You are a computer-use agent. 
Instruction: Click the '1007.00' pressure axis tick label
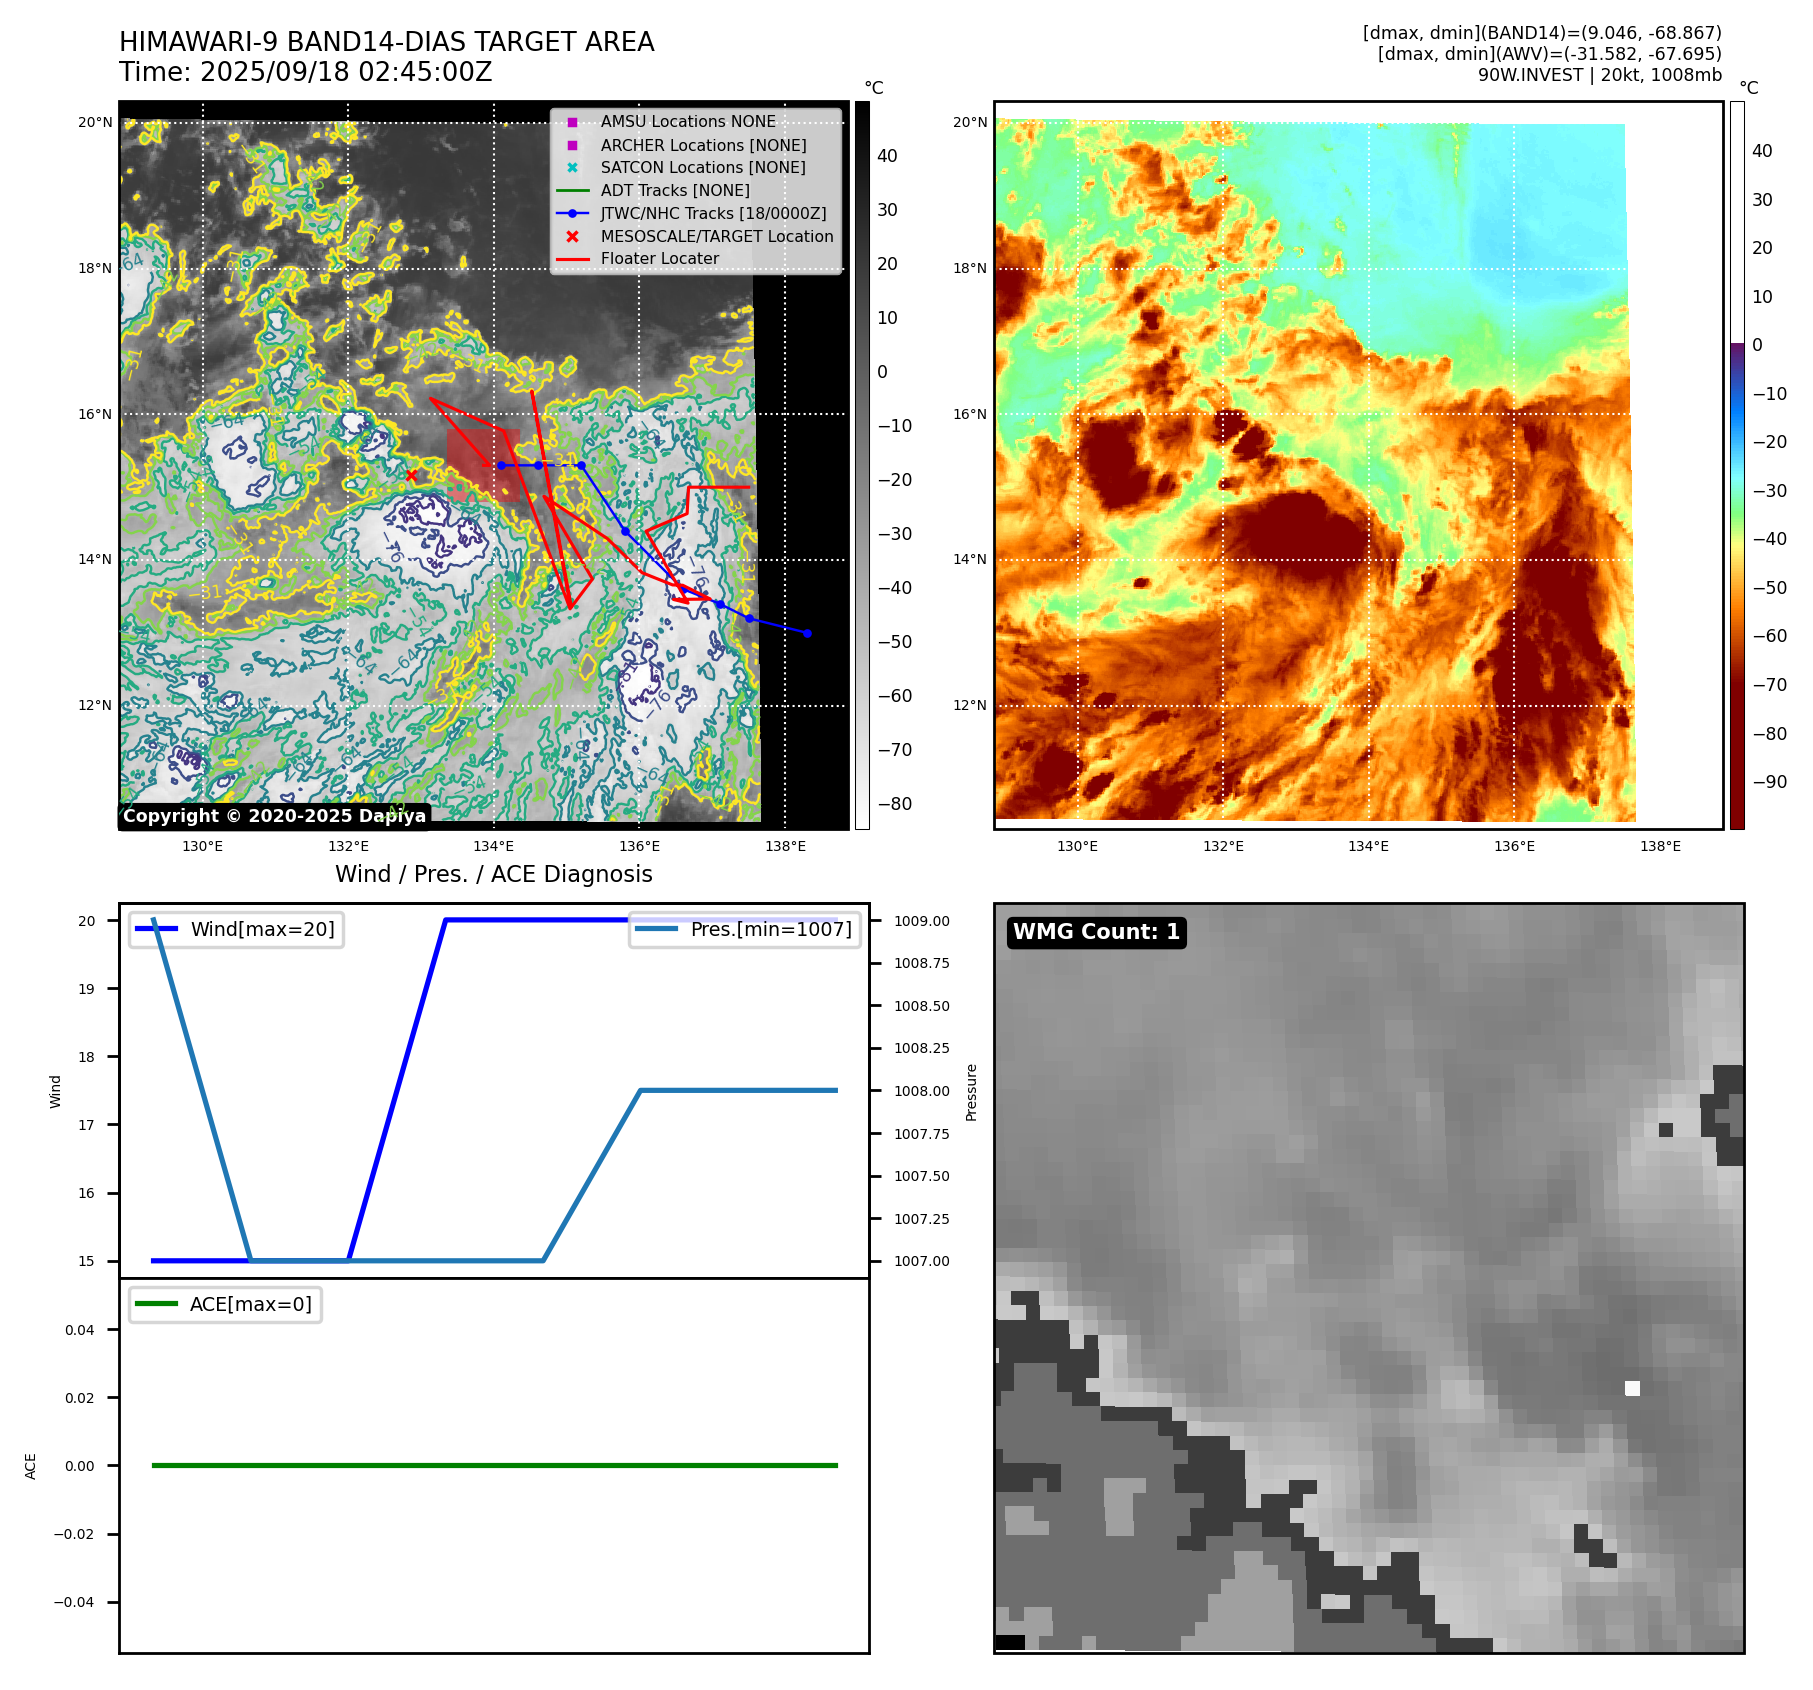pos(922,1261)
